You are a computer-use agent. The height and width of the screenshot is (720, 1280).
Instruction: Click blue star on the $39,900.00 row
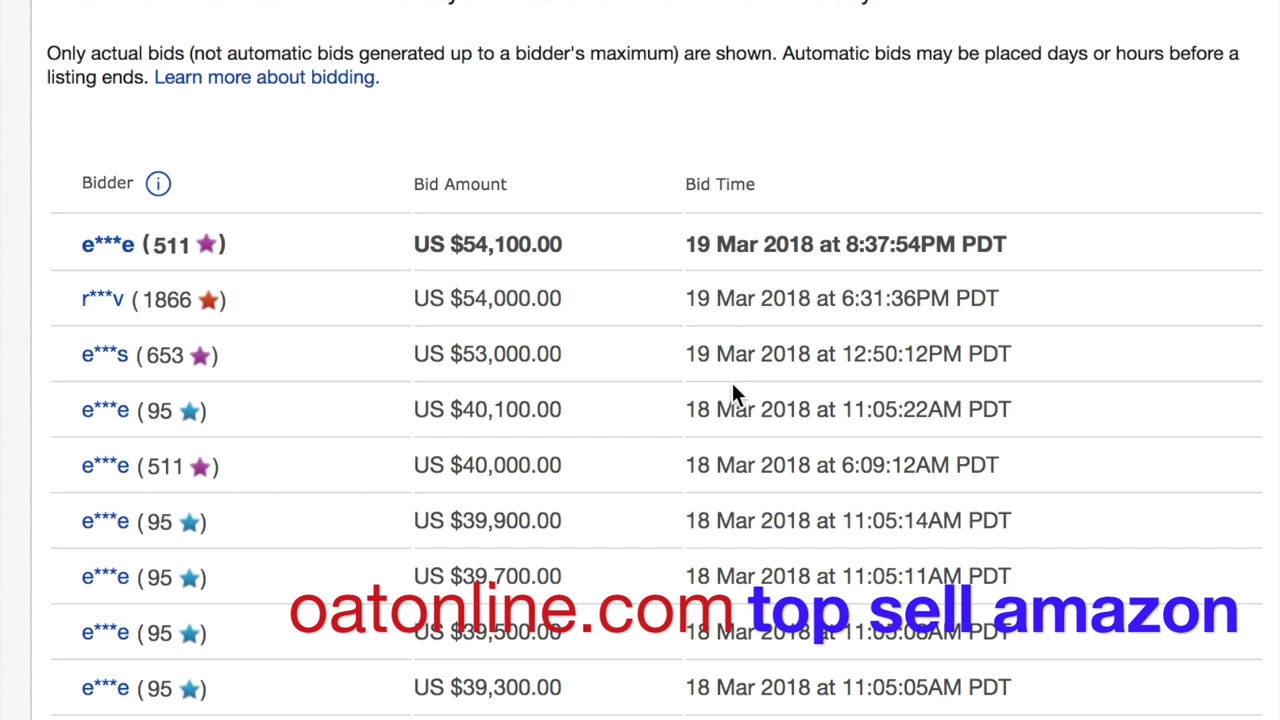[188, 522]
